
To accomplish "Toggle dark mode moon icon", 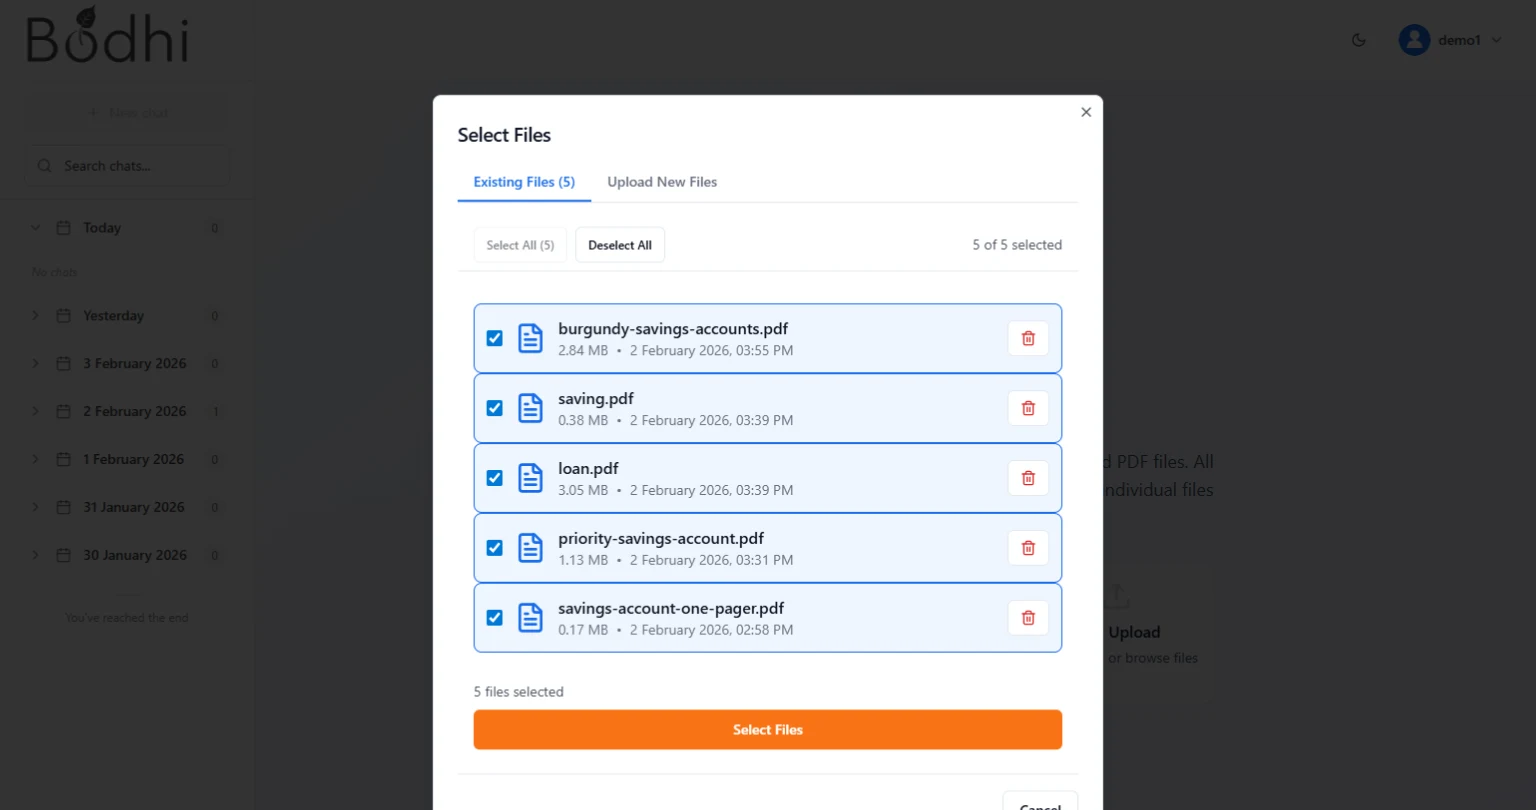I will pos(1358,40).
